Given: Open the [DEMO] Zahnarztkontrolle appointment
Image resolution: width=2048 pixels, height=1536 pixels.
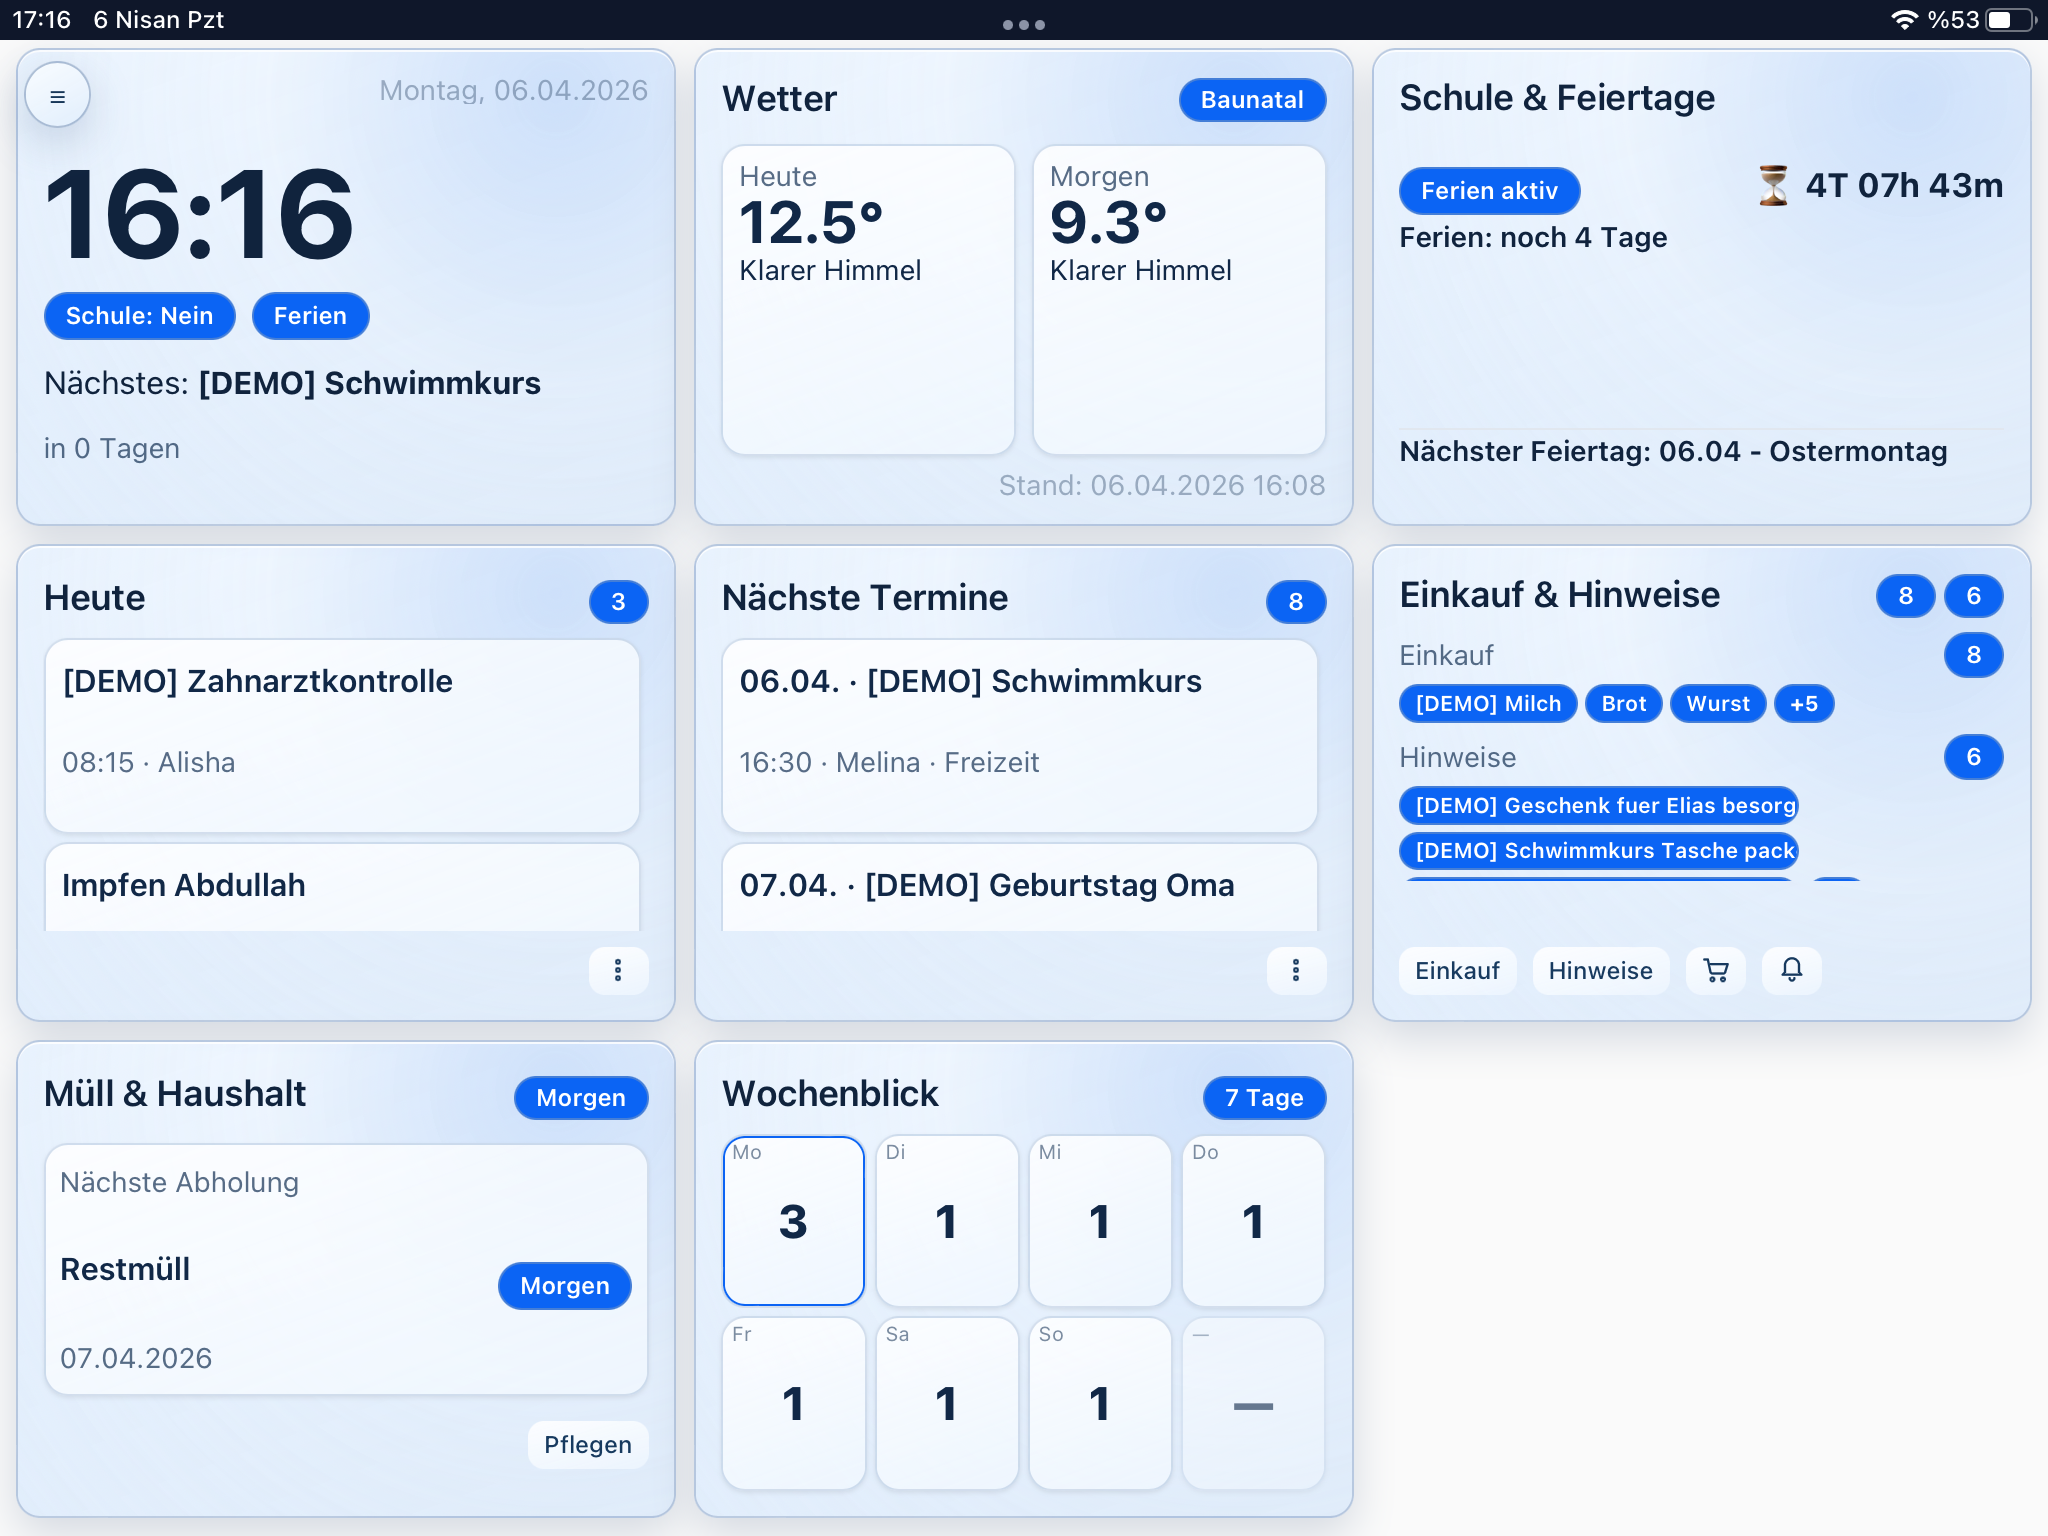Looking at the screenshot, I should (342, 735).
